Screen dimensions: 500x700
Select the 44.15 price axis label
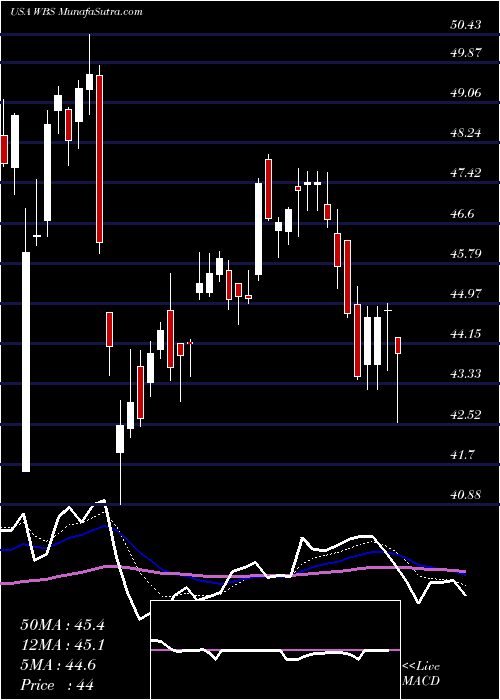click(x=466, y=334)
